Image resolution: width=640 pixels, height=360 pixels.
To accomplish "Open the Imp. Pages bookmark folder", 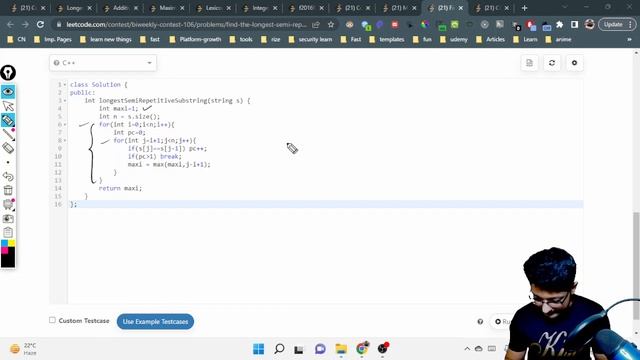I will click(x=53, y=40).
